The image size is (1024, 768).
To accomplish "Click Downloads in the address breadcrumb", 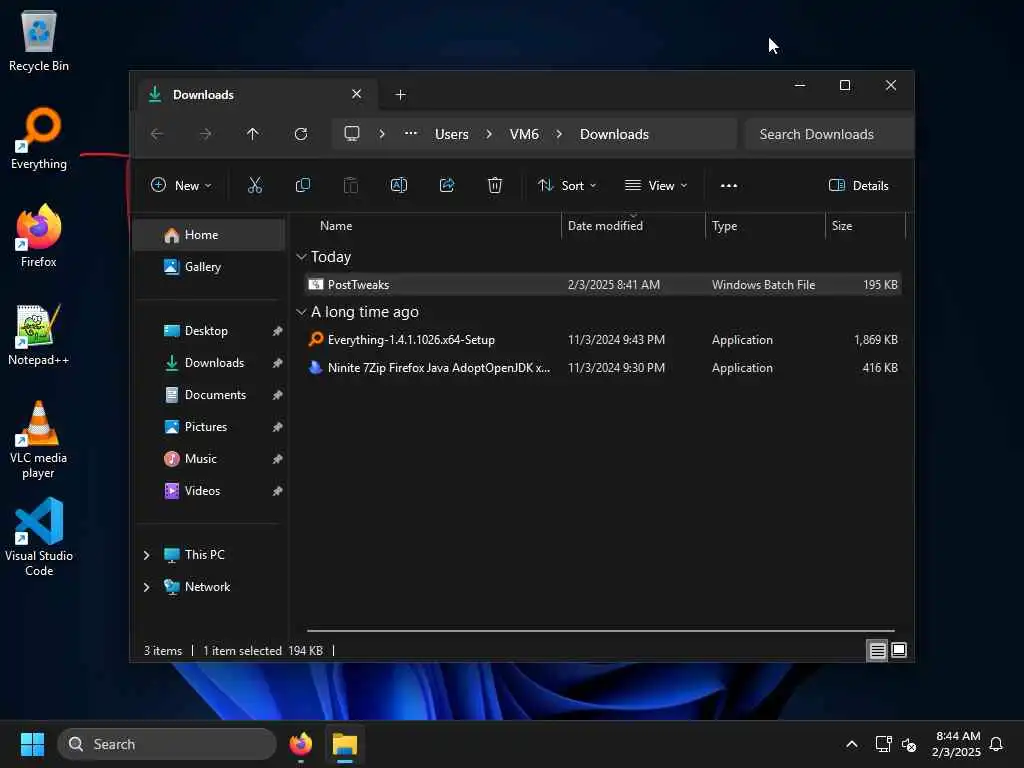I will [615, 134].
